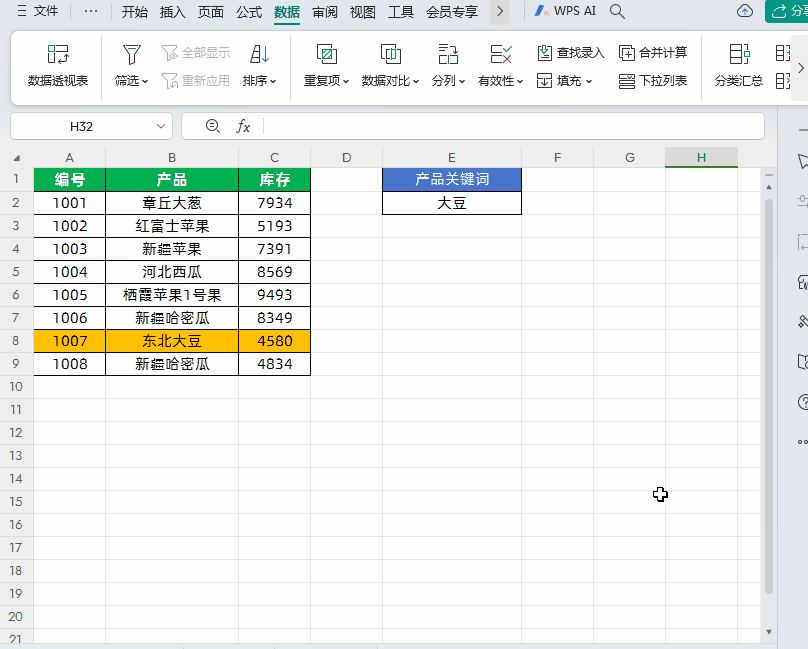Select column H header

(701, 158)
